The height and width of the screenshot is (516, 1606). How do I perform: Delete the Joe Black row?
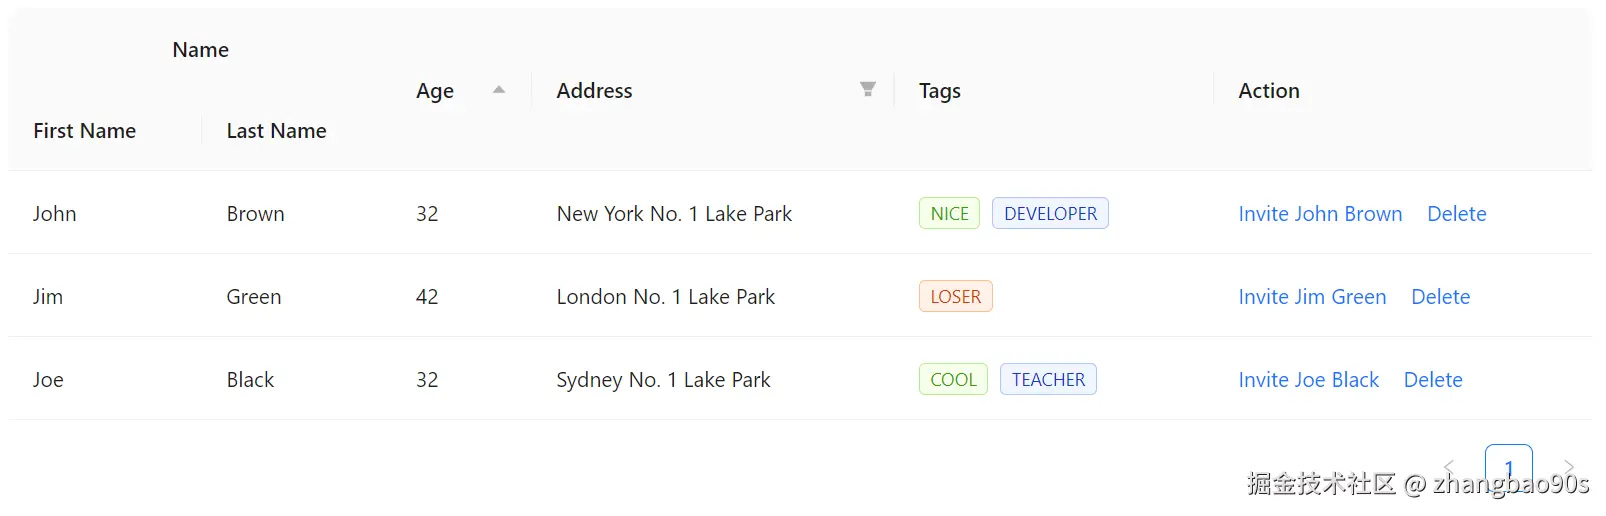1432,380
